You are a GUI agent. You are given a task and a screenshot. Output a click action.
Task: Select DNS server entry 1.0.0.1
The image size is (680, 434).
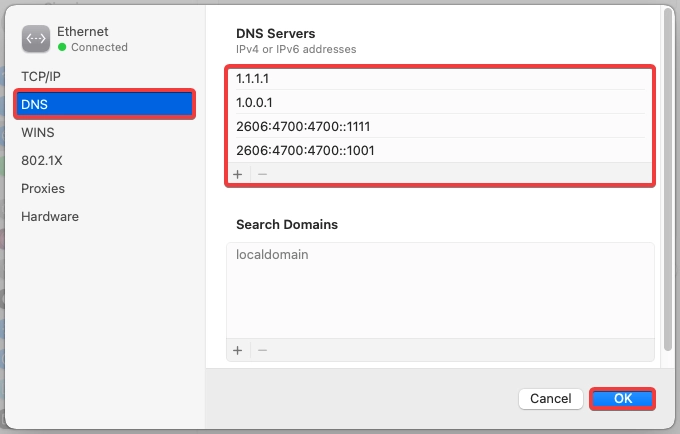click(x=440, y=102)
